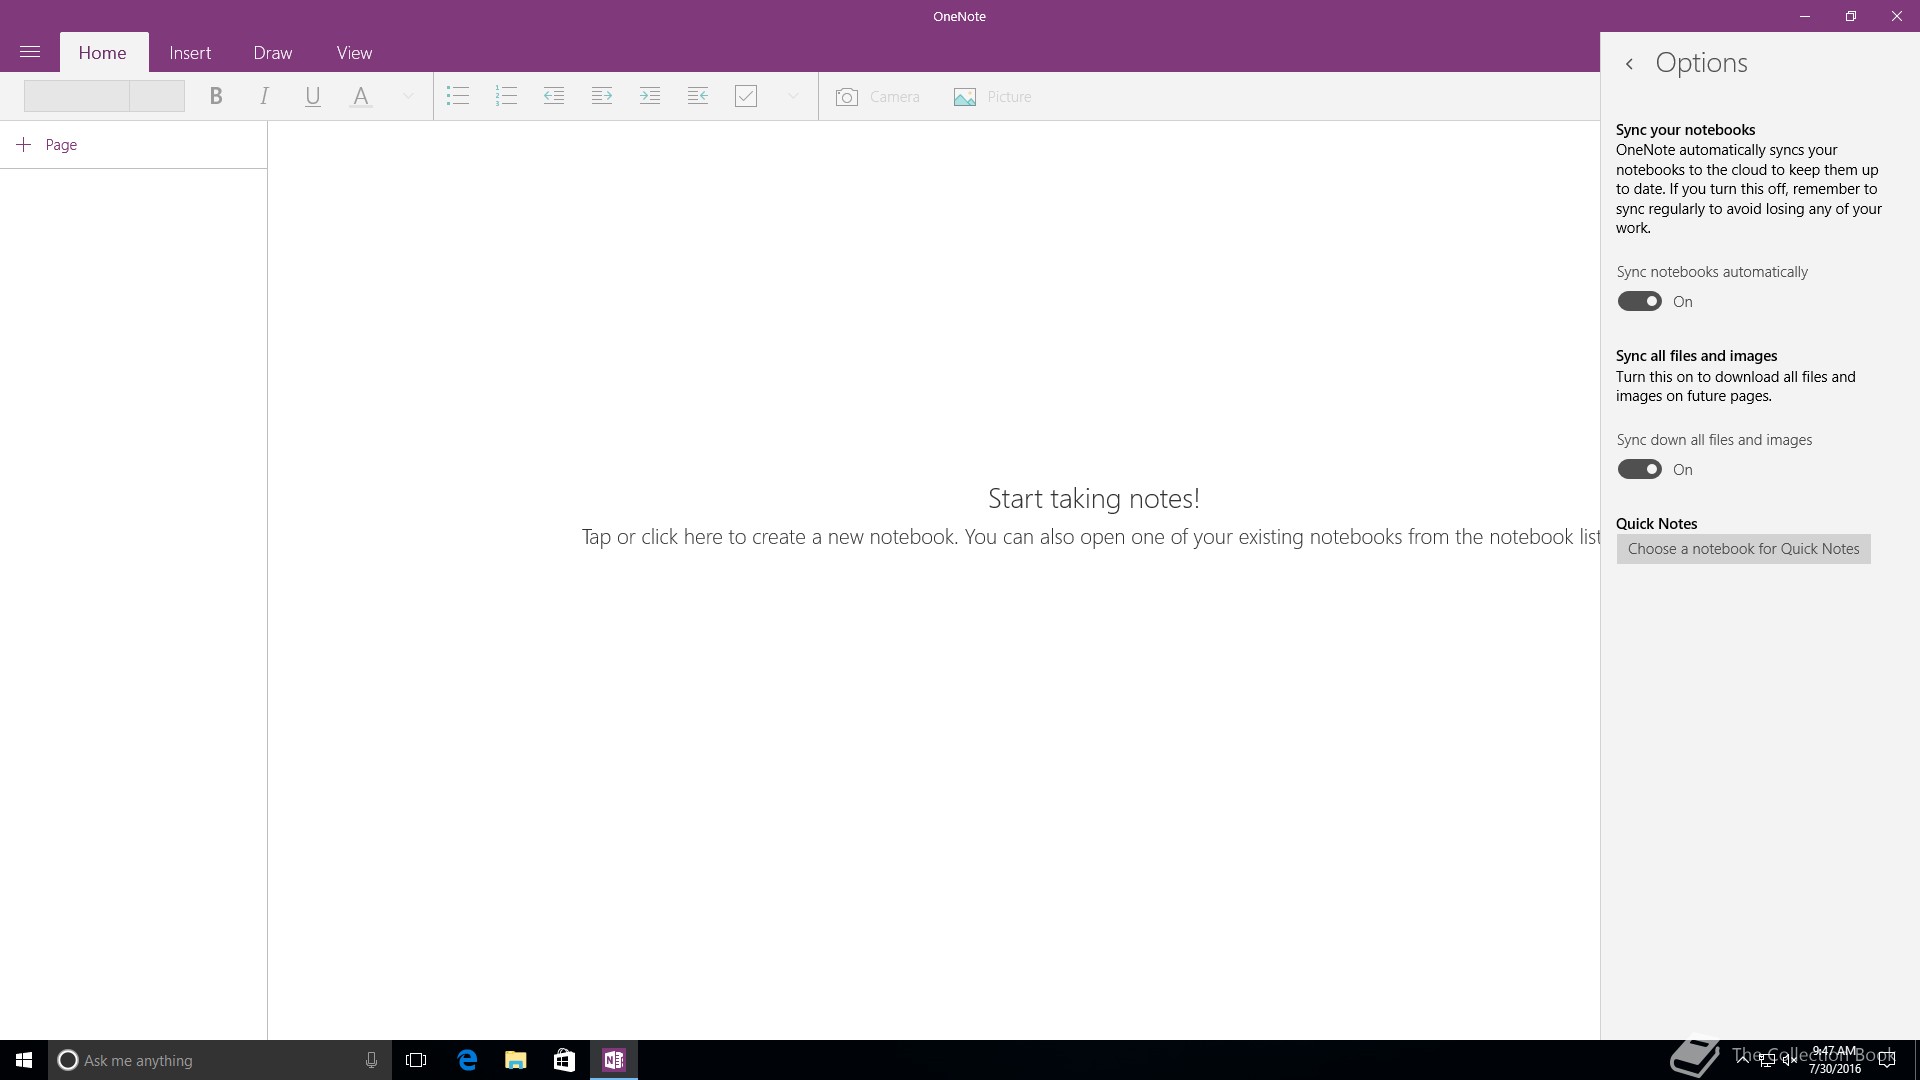Open Task View on the taskbar
Screen dimensions: 1920x1080
(416, 1060)
